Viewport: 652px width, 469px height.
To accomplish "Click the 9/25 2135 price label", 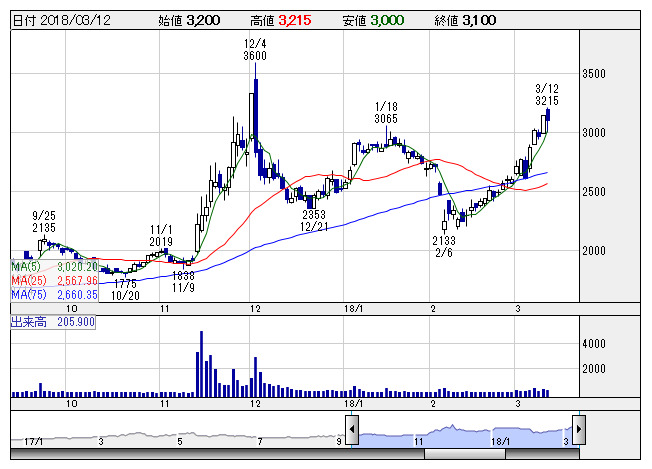I will 44,221.
